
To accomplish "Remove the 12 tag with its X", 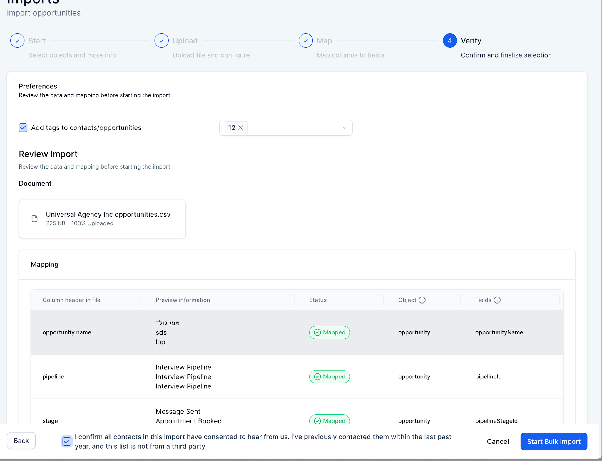I will [241, 127].
